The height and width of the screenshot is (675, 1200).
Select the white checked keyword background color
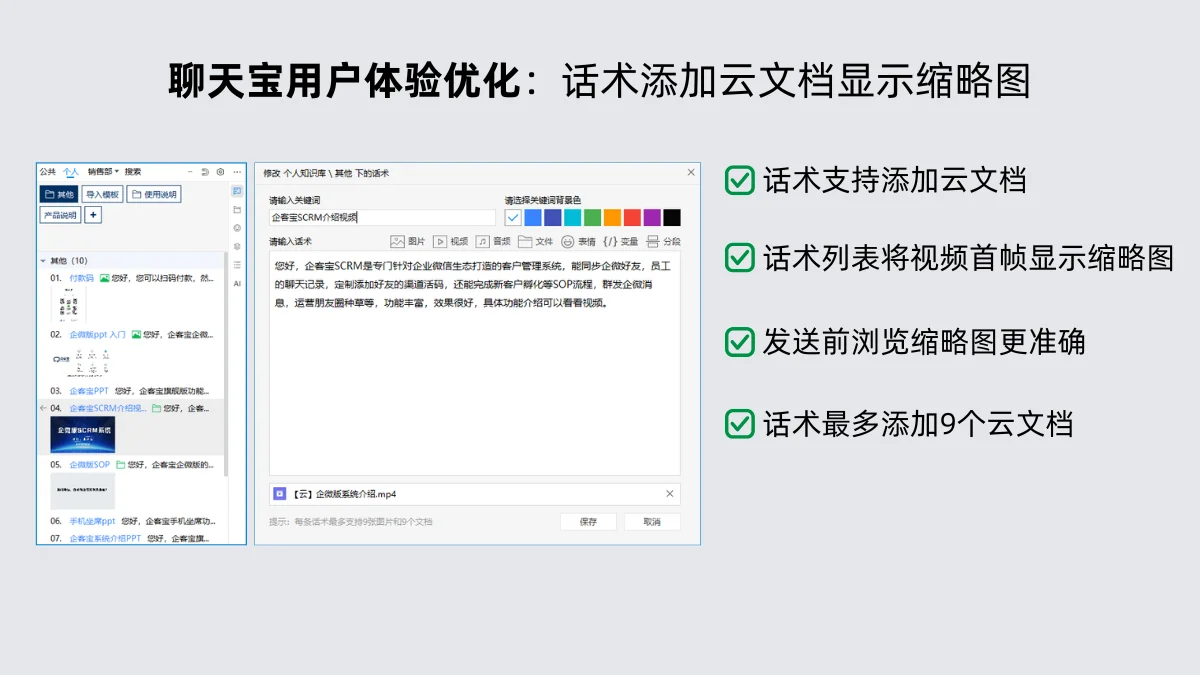point(513,217)
